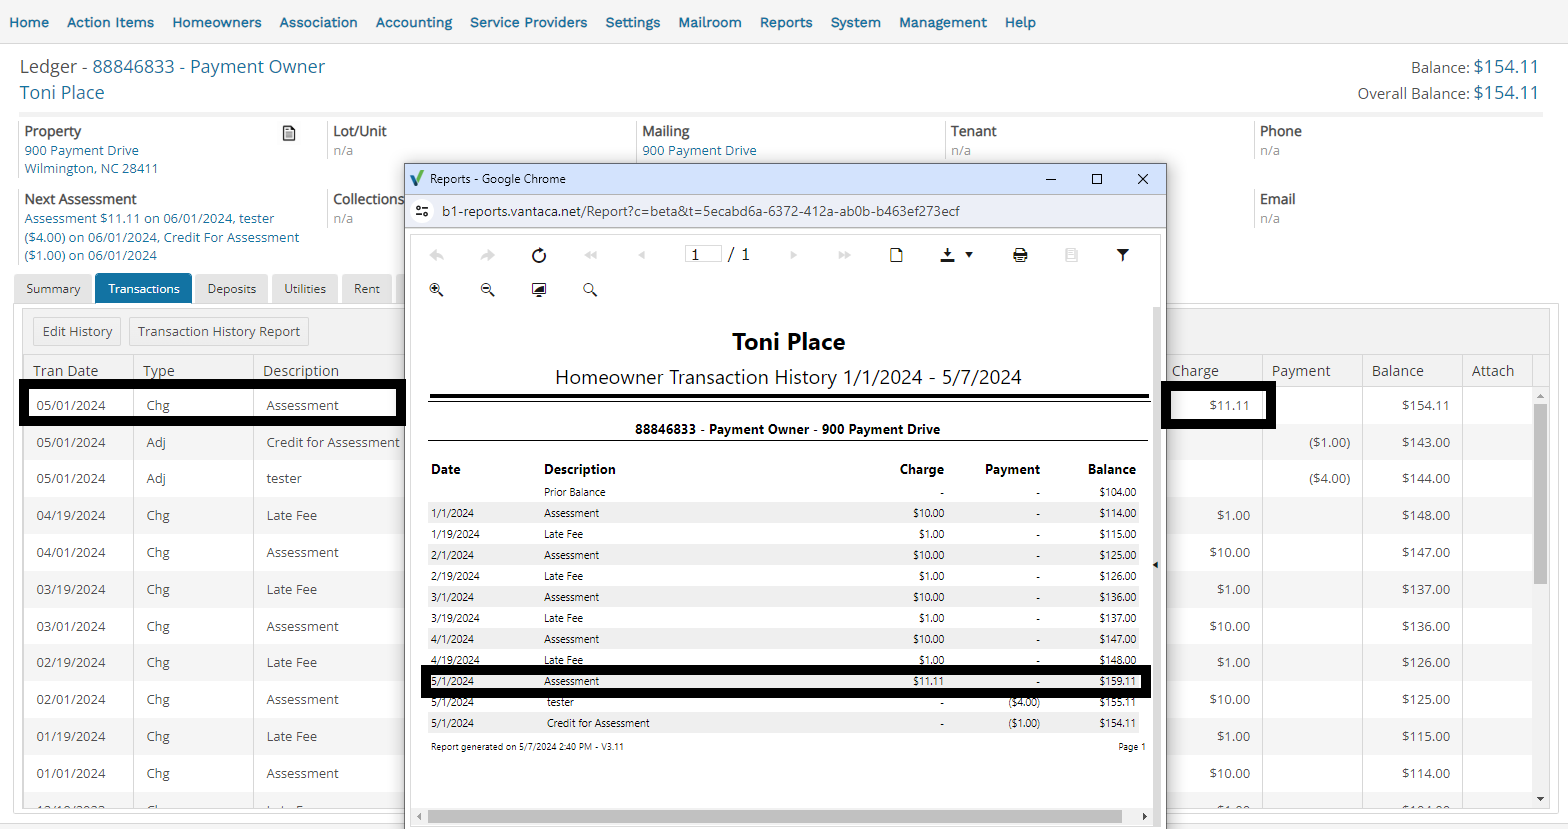Select the Transactions tab

tap(144, 289)
